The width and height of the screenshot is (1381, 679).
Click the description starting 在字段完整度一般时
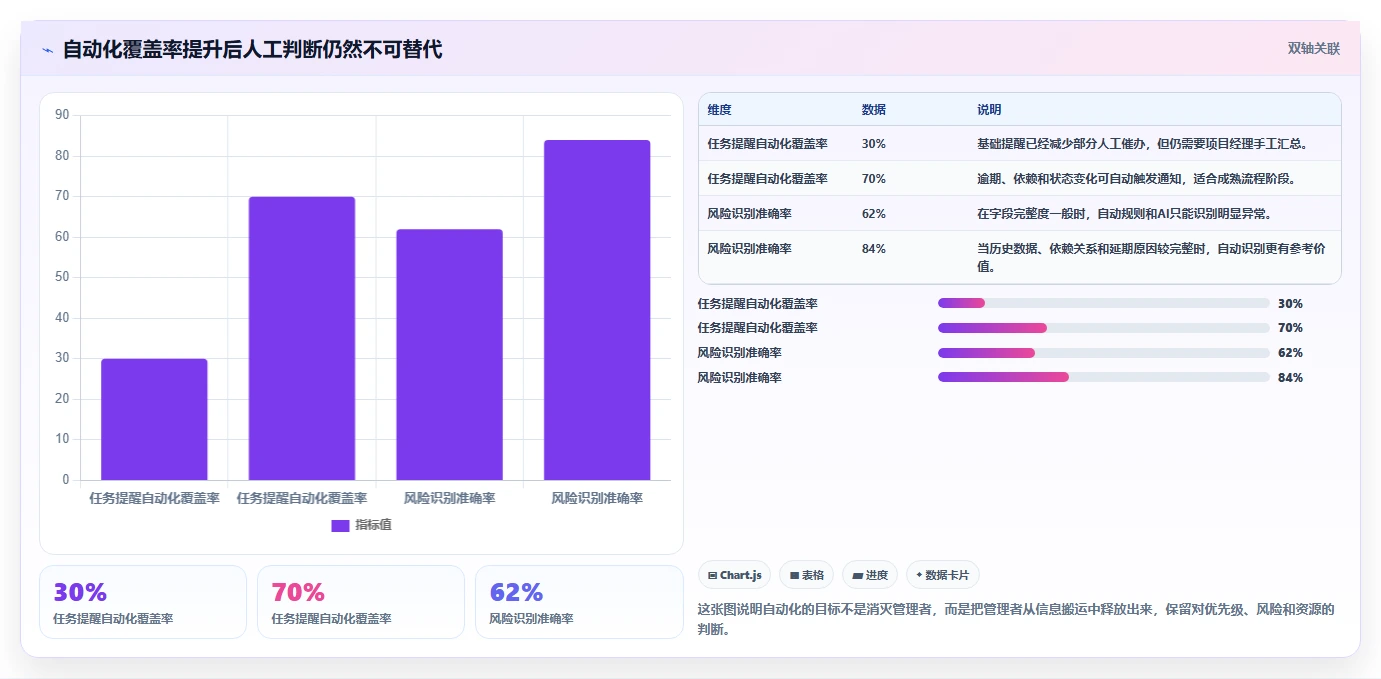pyautogui.click(x=1124, y=214)
